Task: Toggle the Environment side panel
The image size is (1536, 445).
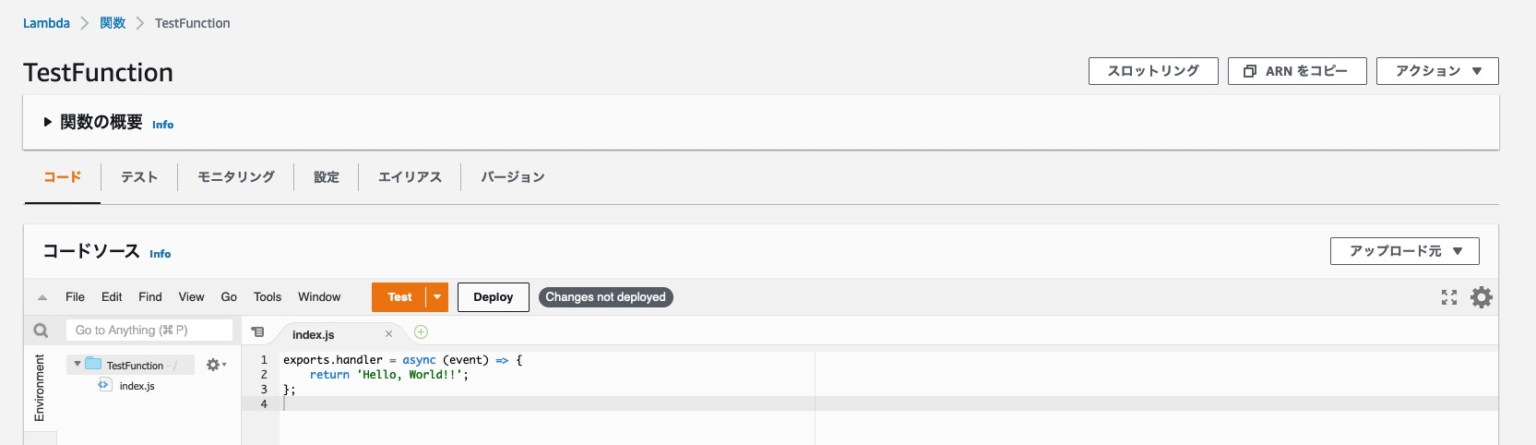Action: pos(40,386)
